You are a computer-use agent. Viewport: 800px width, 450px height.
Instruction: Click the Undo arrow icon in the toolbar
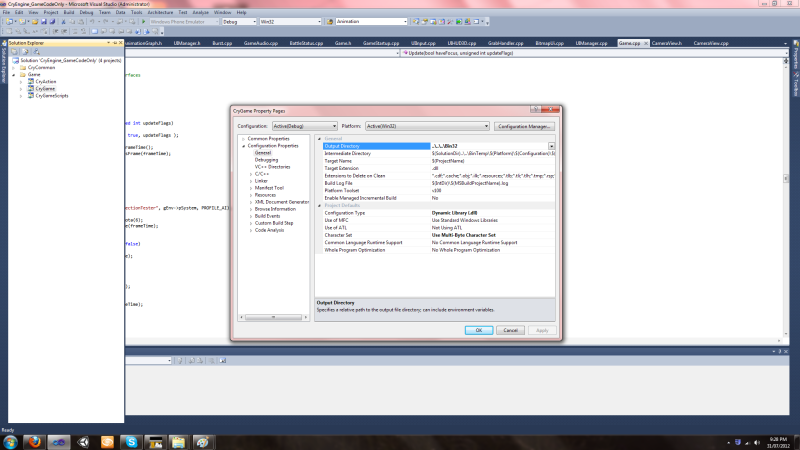92,21
